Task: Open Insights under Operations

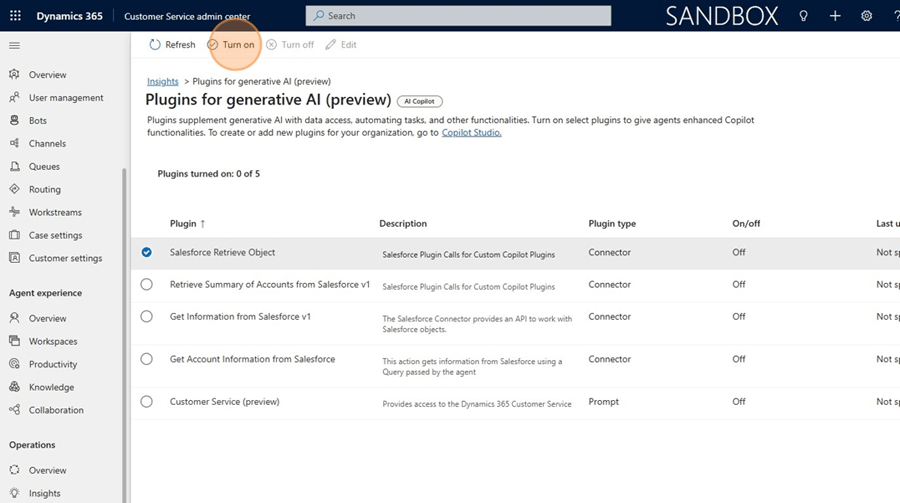Action: tap(44, 493)
